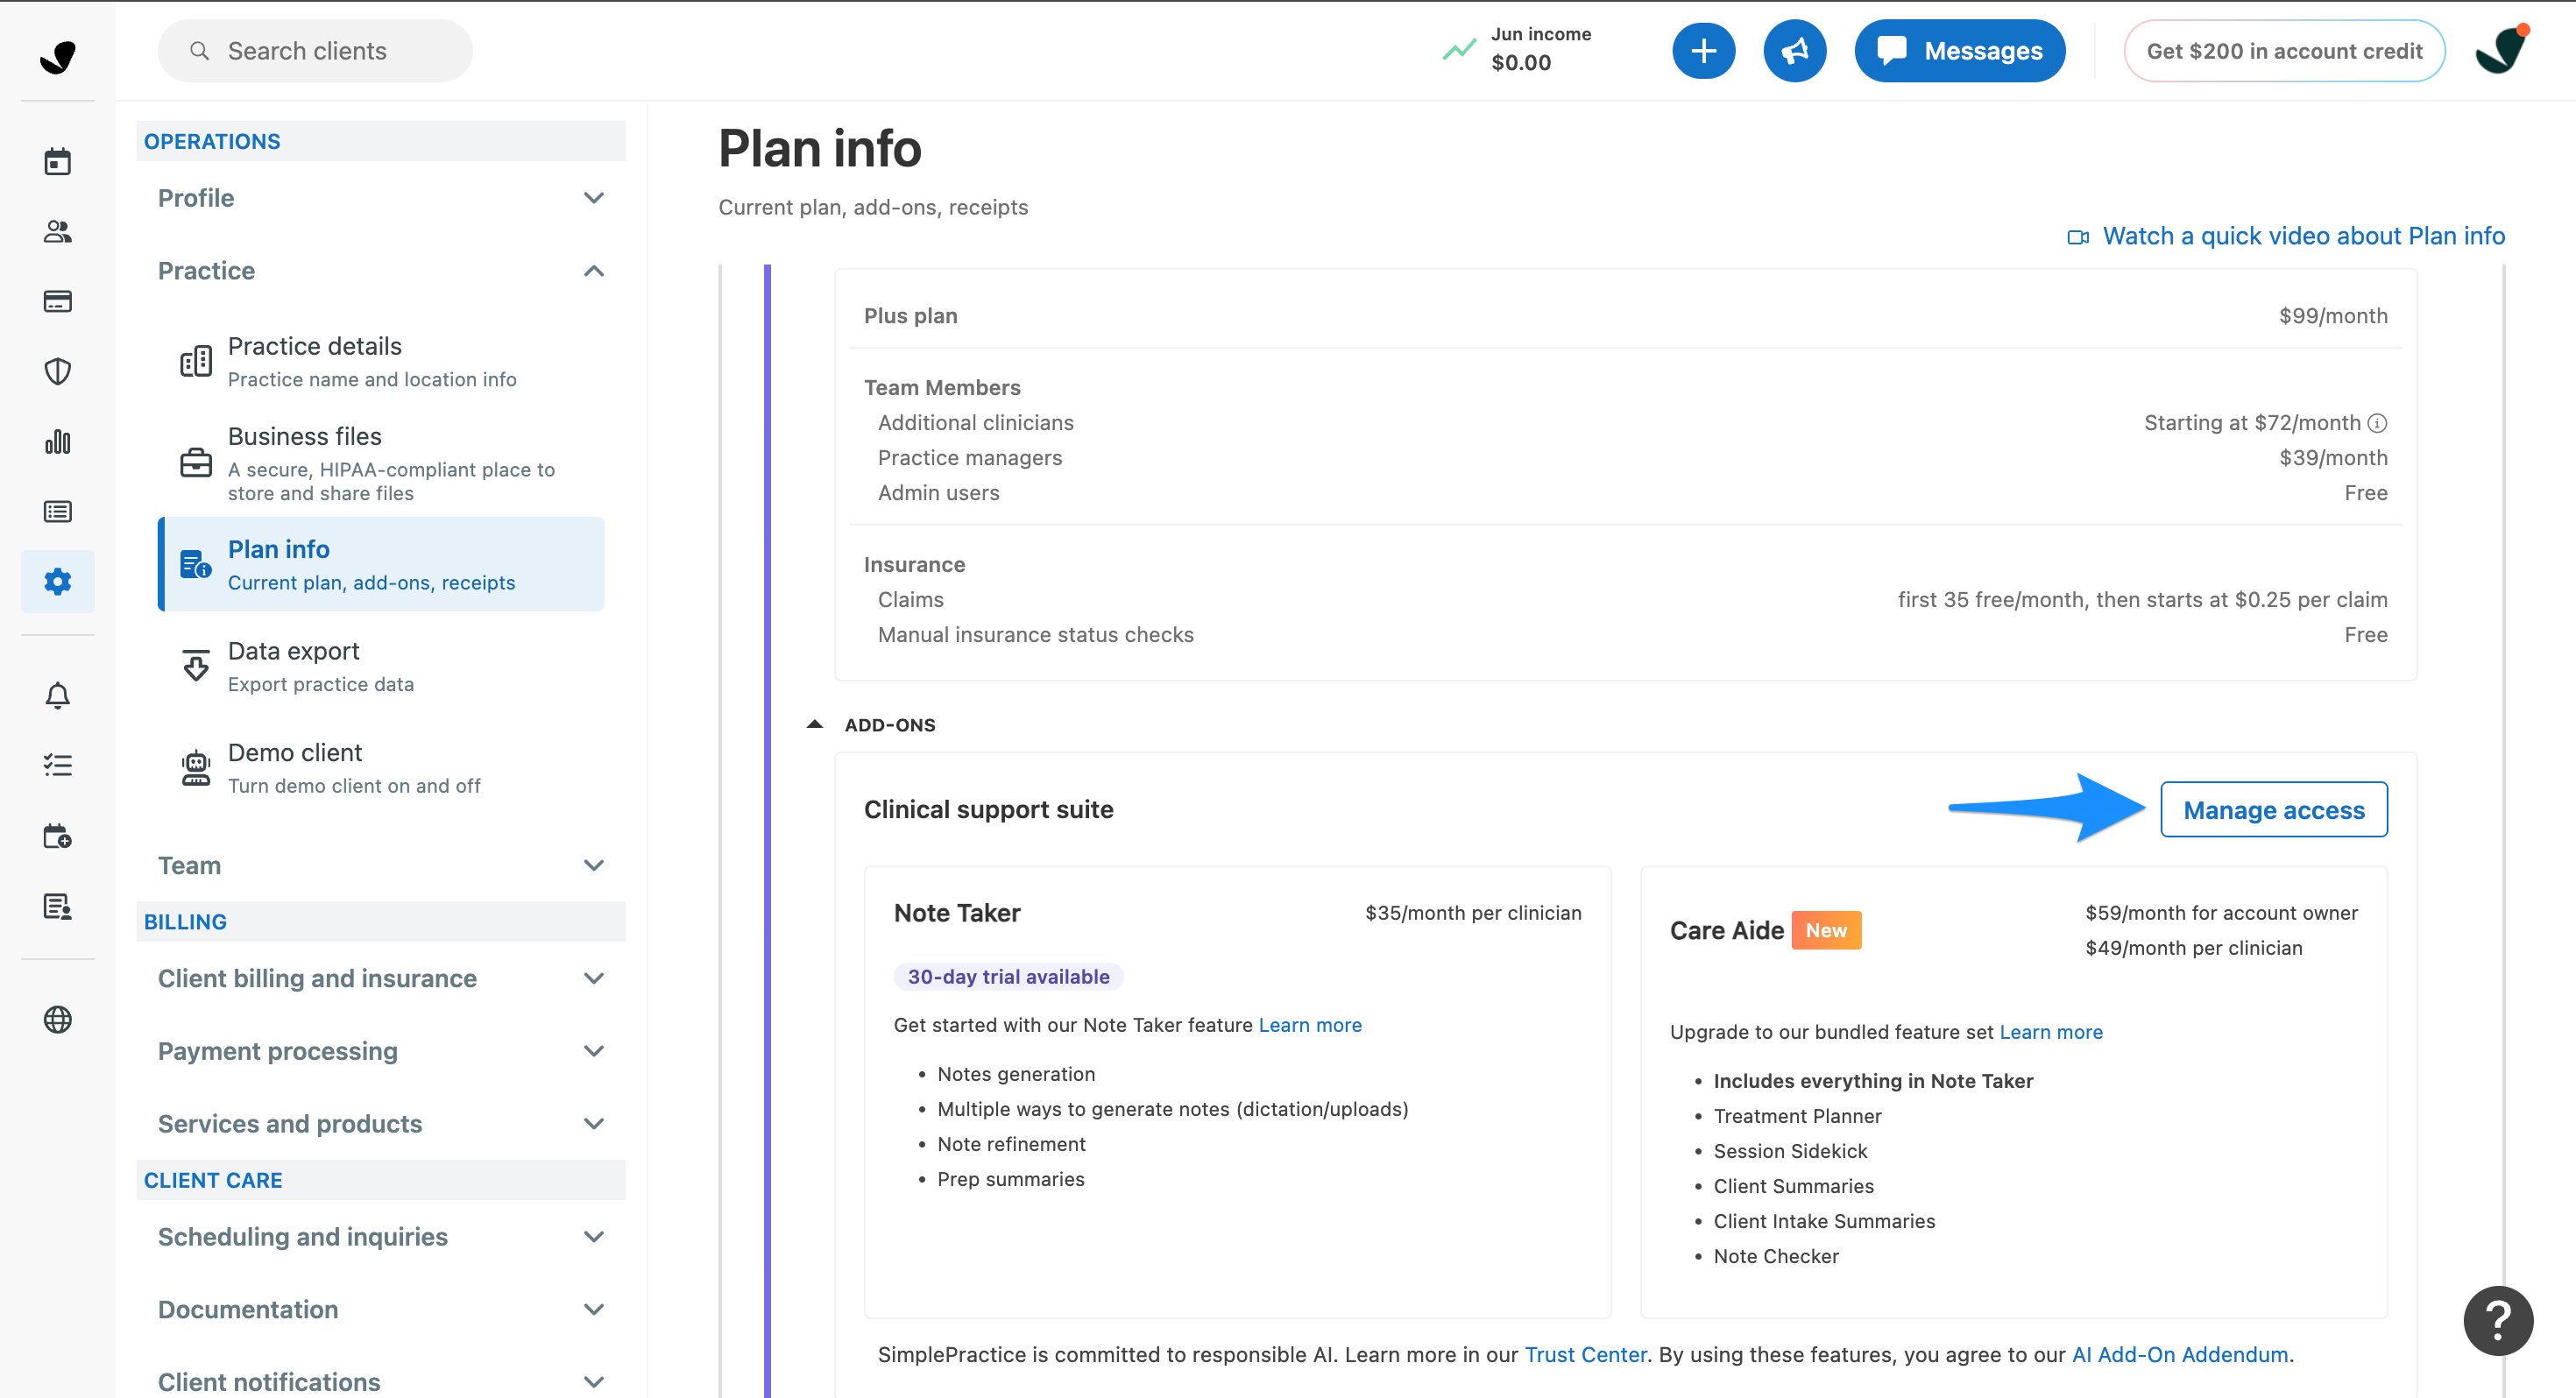Click the Jun income trend icon
Viewport: 2576px width, 1398px height.
[1459, 49]
